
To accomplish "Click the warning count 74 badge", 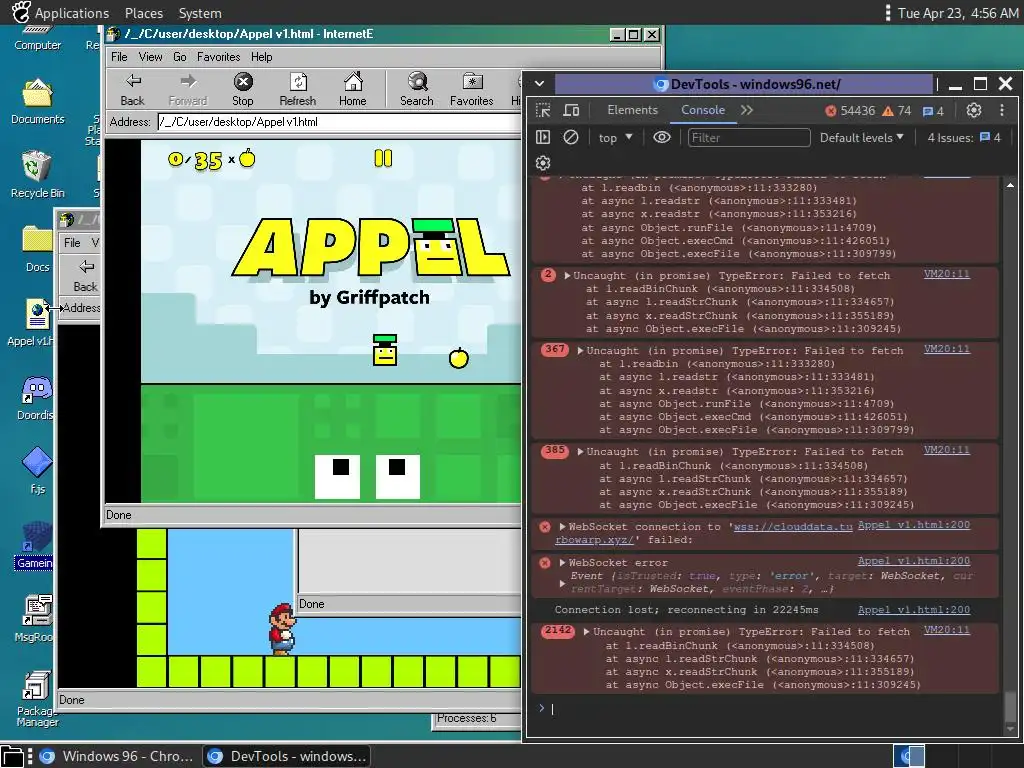I will click(x=897, y=111).
